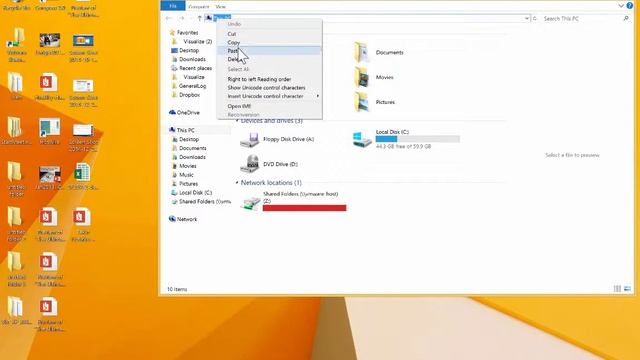Screen dimensions: 640x360
Task: Click the Forward navigation arrow
Action: 181,18
